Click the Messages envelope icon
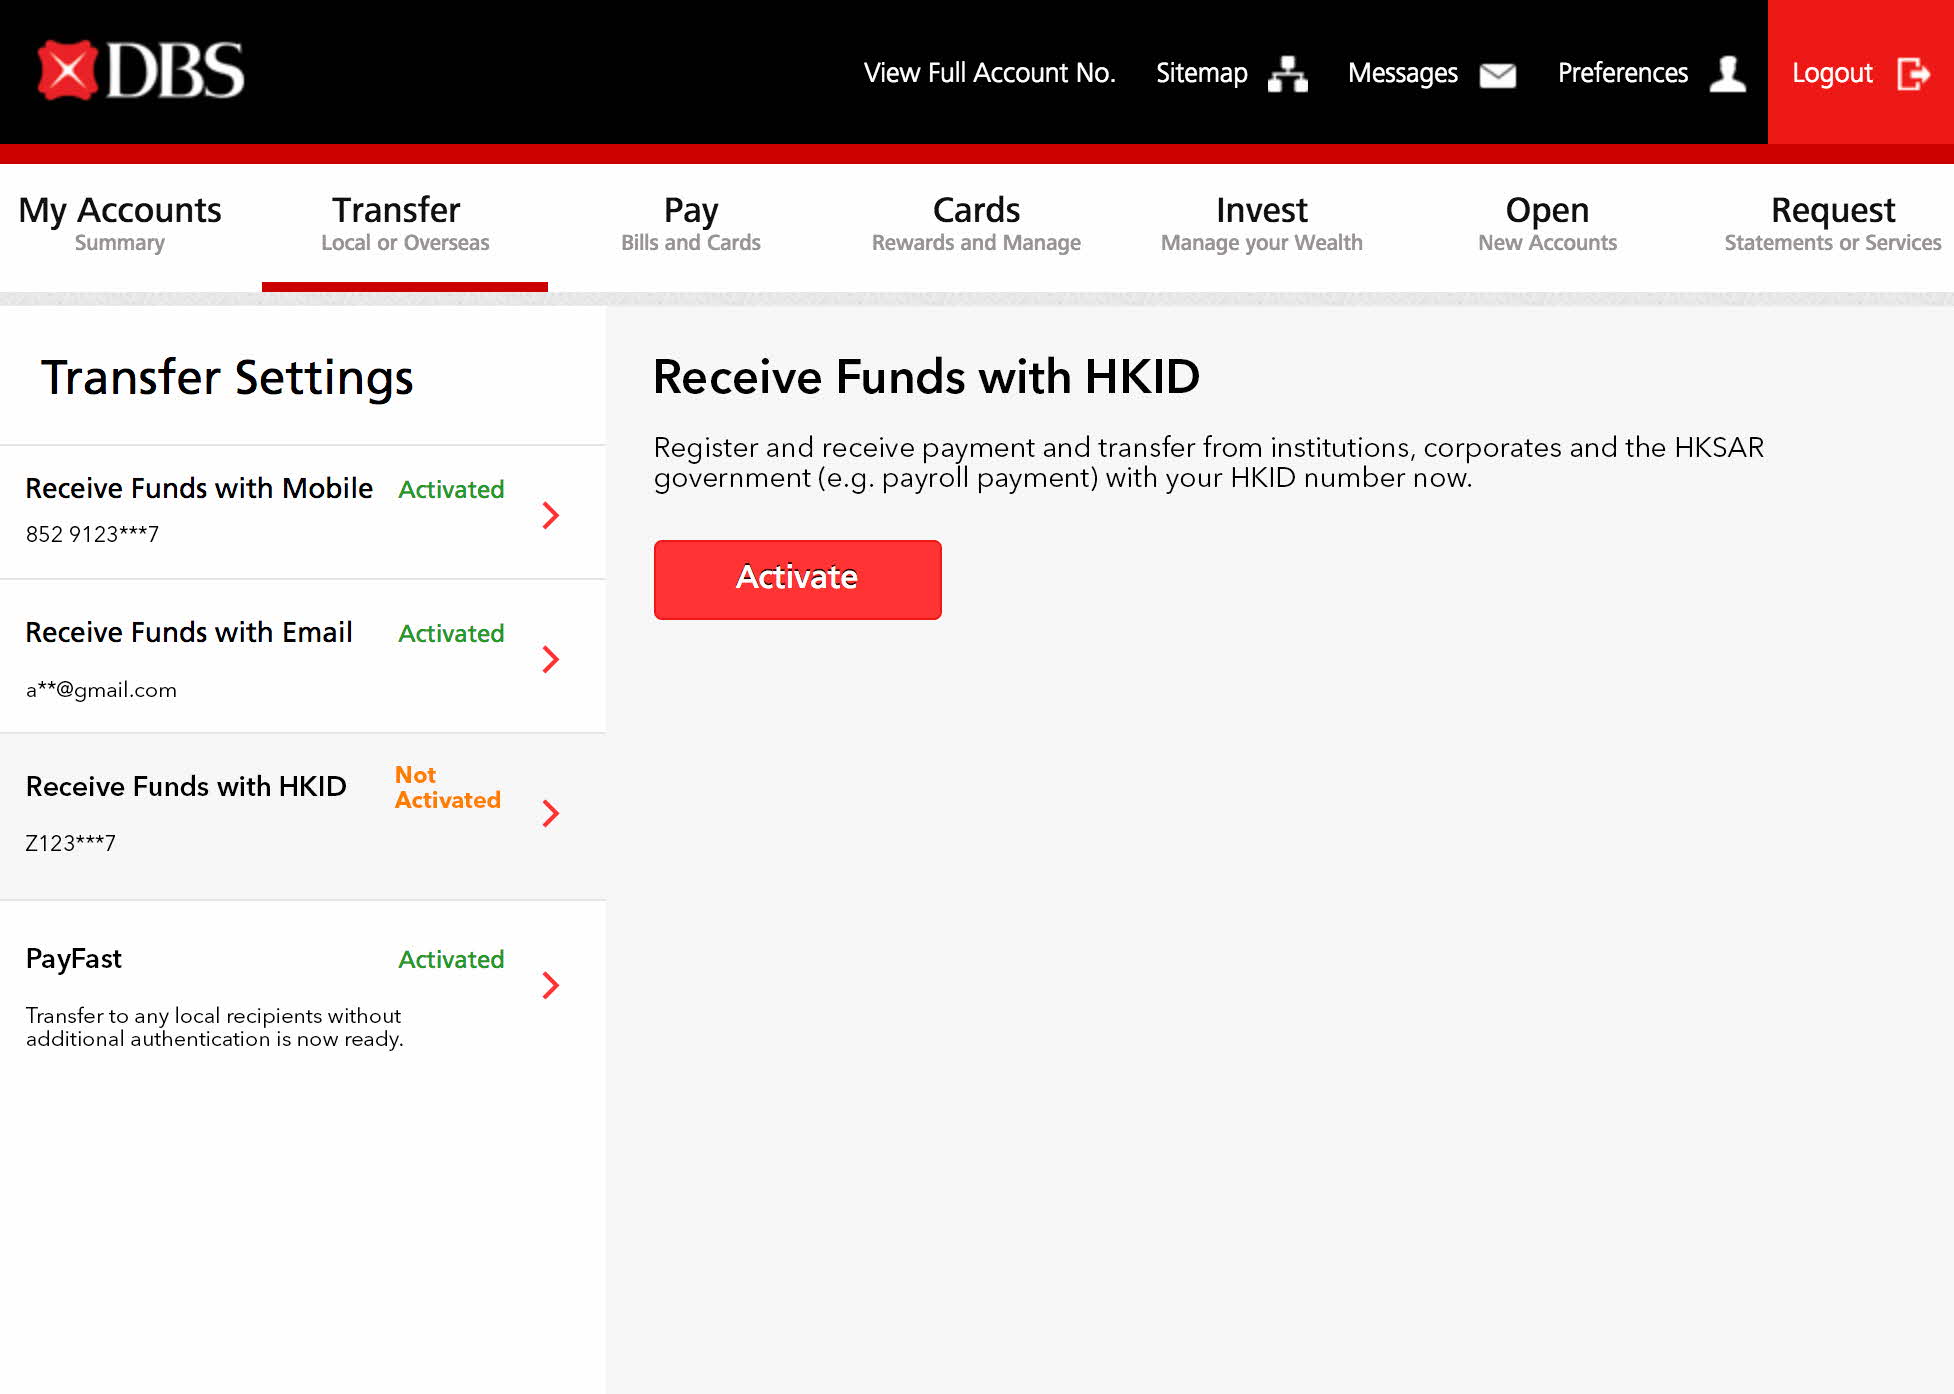The image size is (1954, 1394). 1497,75
